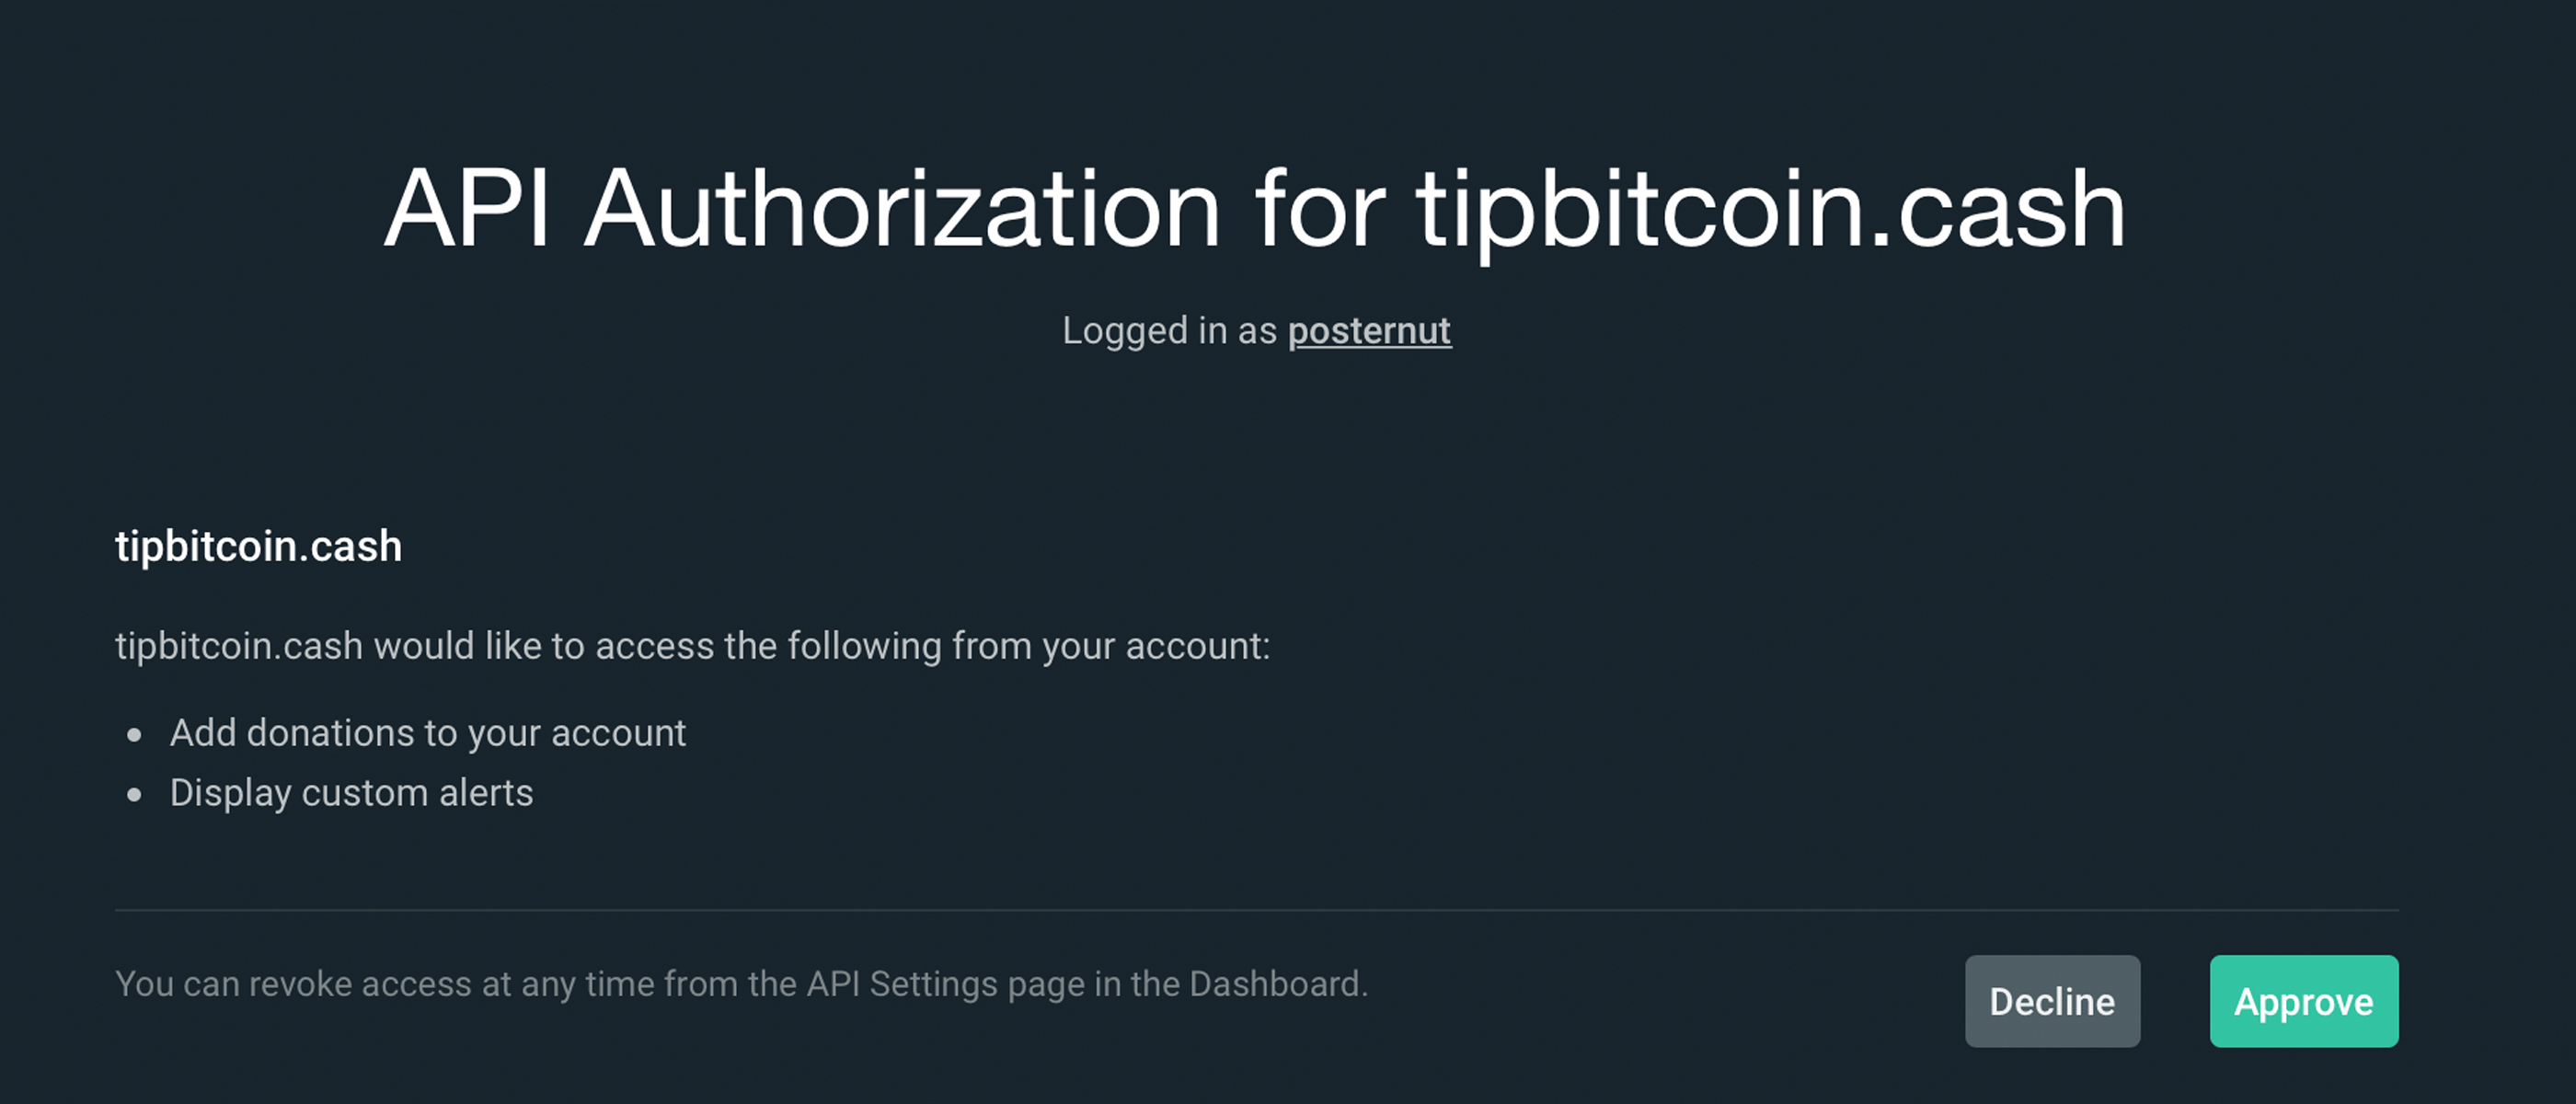Click the horizontal divider line above the buttons

pyautogui.click(x=1256, y=910)
